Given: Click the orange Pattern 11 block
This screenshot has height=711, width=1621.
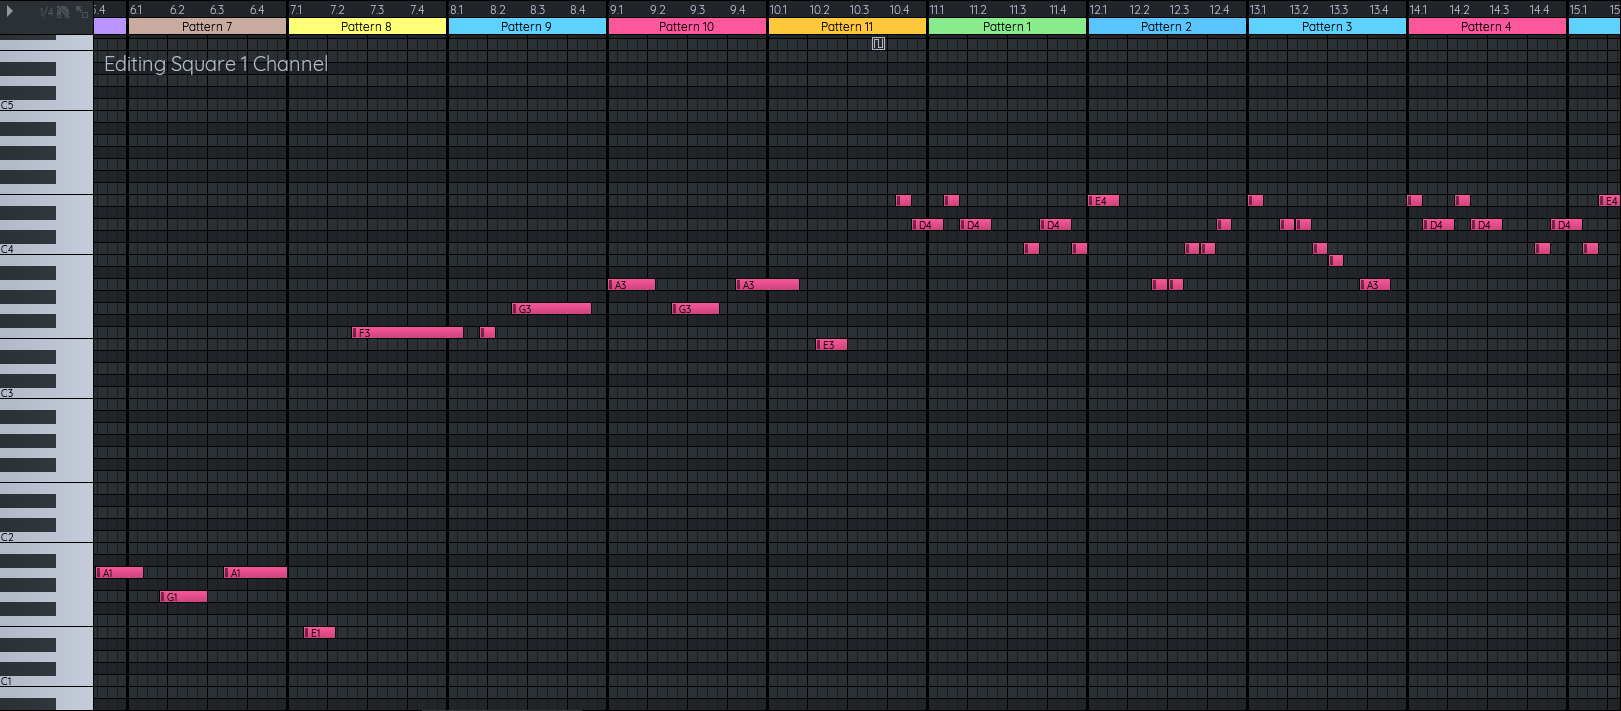Looking at the screenshot, I should [x=847, y=27].
